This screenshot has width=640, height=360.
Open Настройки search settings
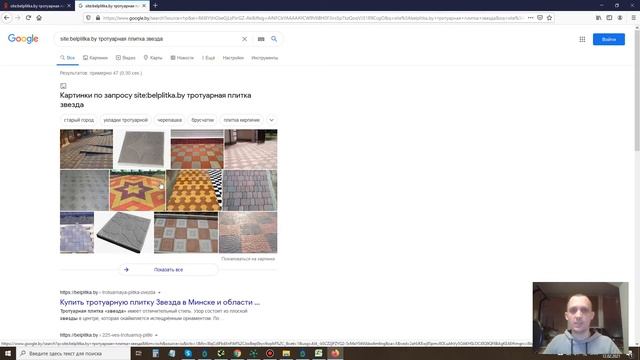click(x=233, y=58)
